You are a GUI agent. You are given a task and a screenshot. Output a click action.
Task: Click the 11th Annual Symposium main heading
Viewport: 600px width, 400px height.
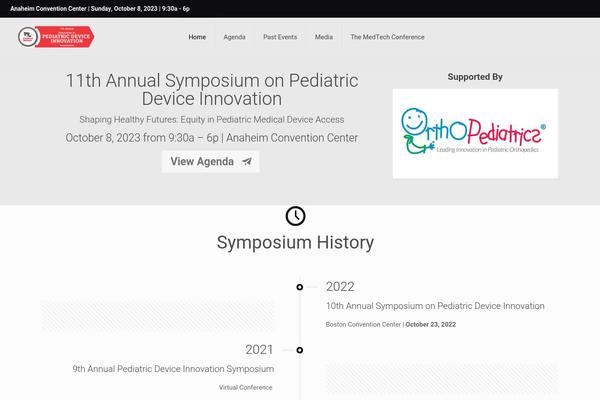click(x=212, y=90)
